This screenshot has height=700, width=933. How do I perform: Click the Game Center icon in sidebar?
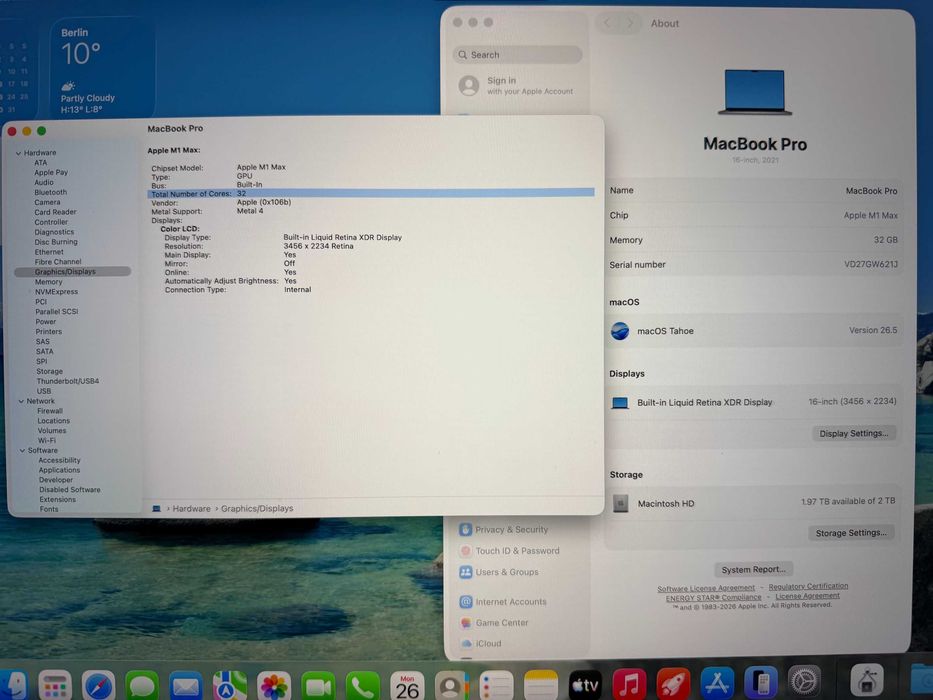(466, 623)
